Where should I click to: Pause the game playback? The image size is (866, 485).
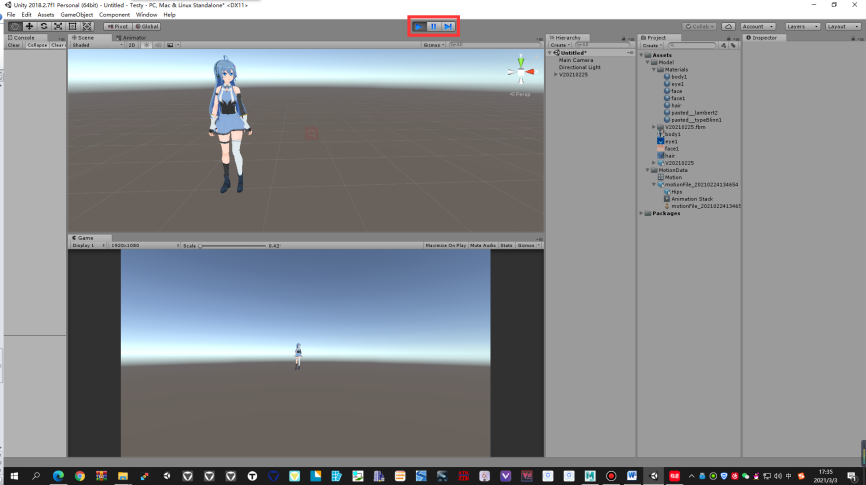click(x=434, y=27)
